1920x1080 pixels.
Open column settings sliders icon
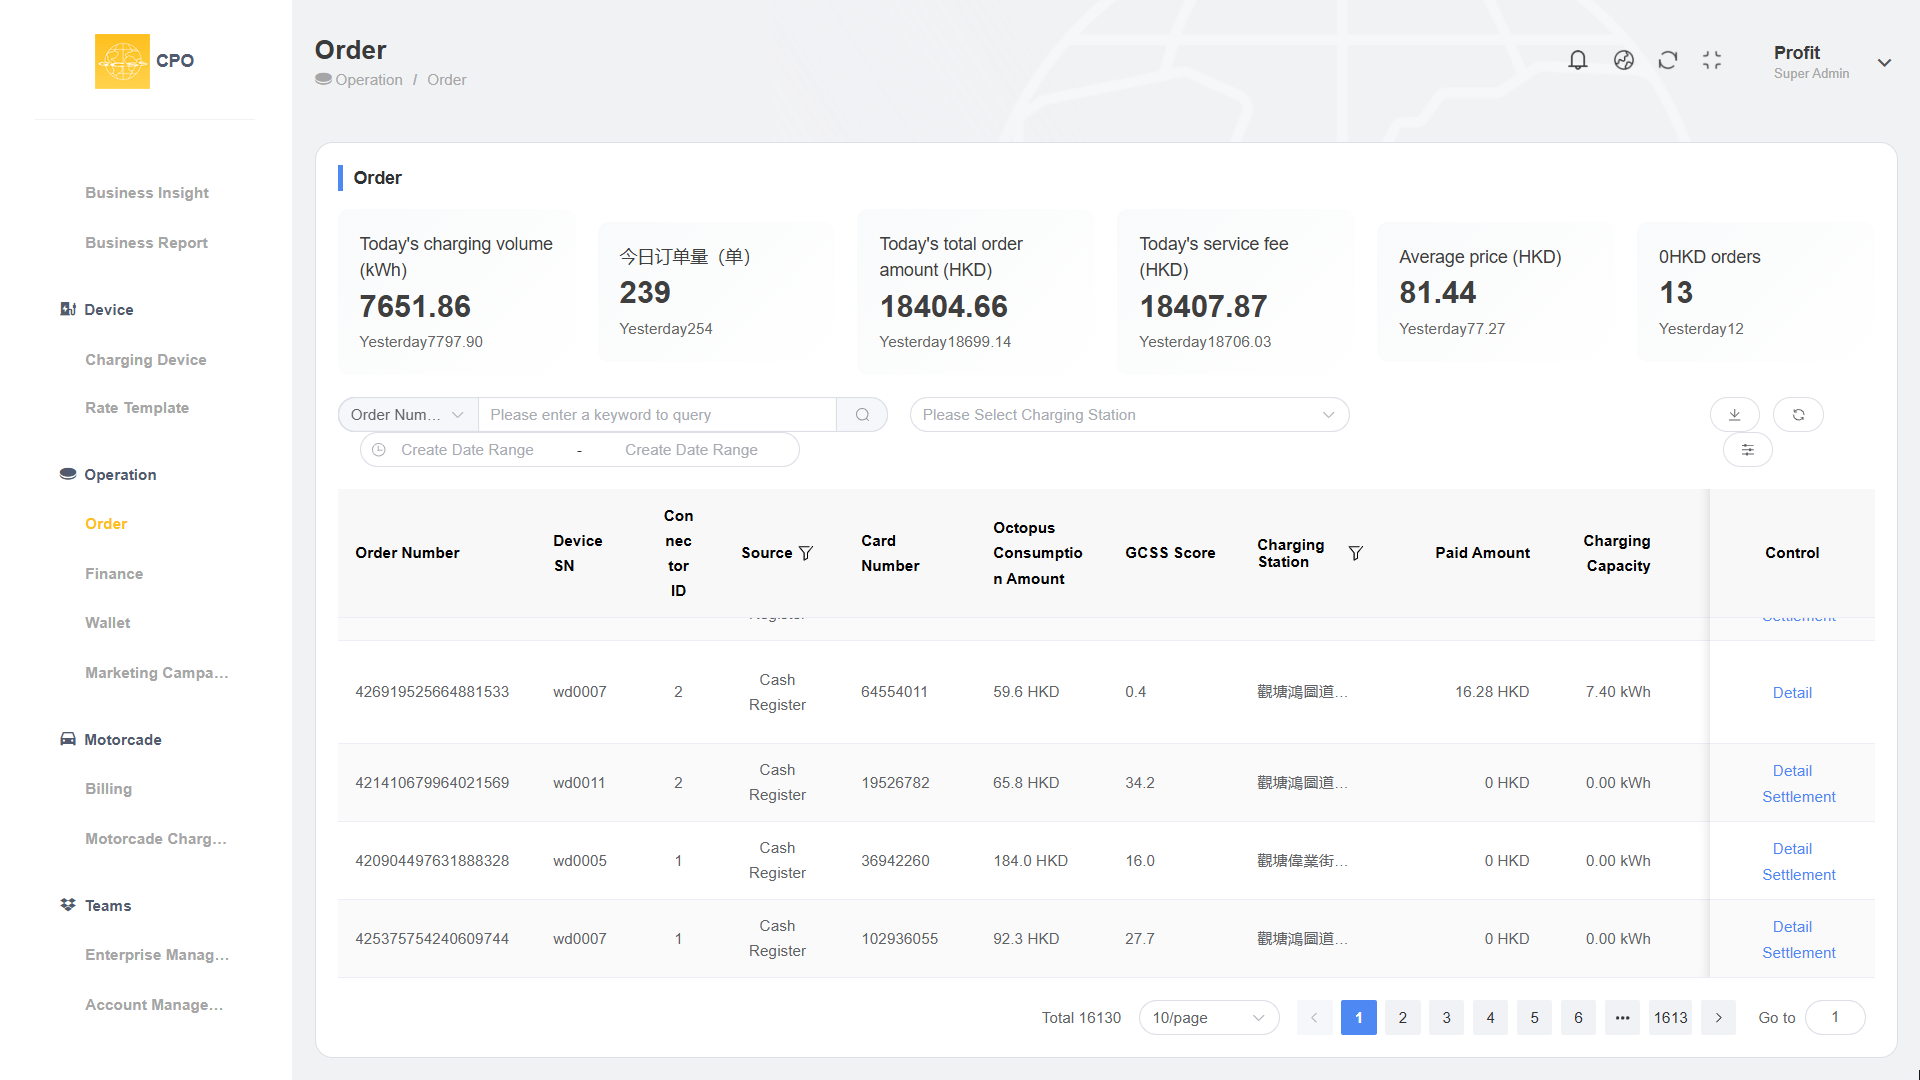pyautogui.click(x=1747, y=450)
